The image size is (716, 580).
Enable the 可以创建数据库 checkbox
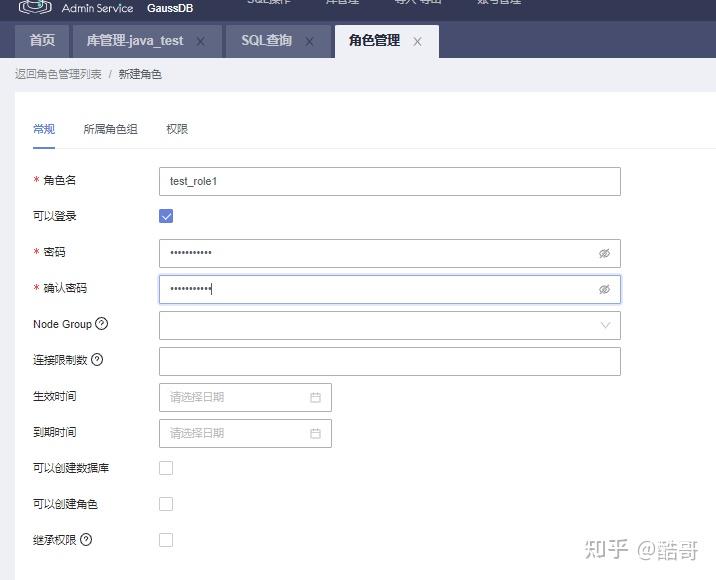(166, 468)
